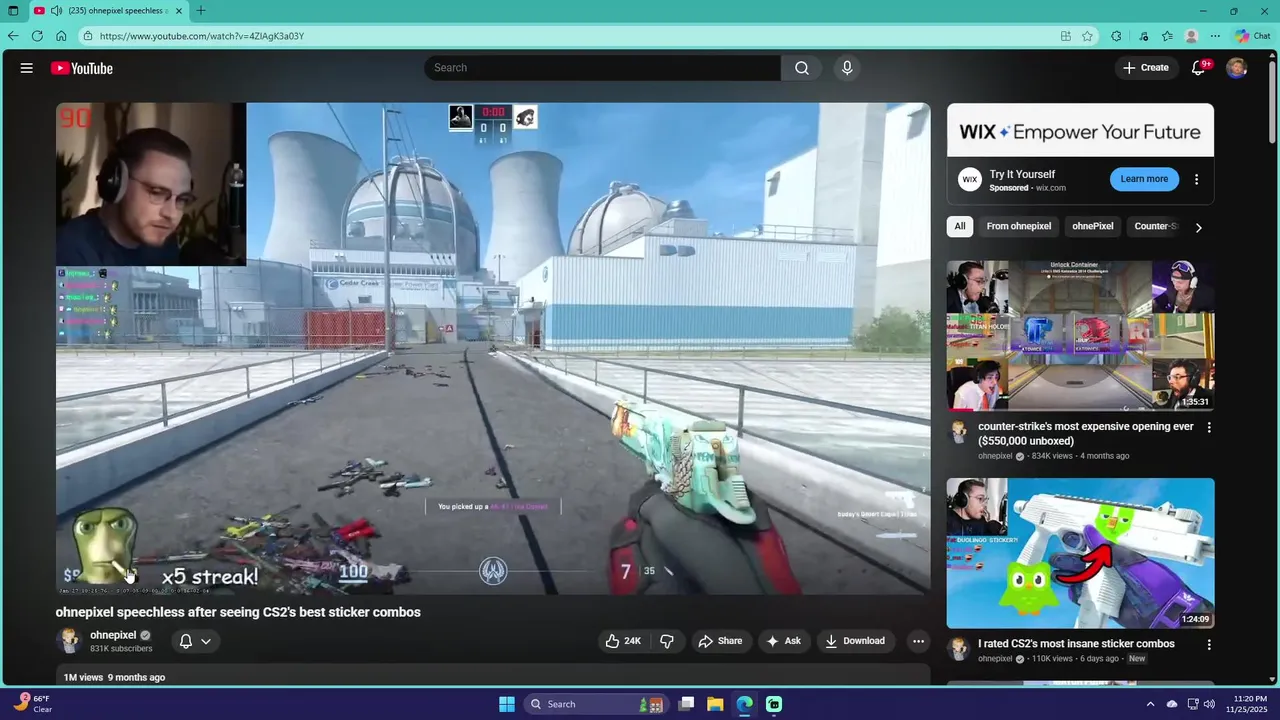
Task: Show more filter chips with arrow
Action: [1199, 227]
